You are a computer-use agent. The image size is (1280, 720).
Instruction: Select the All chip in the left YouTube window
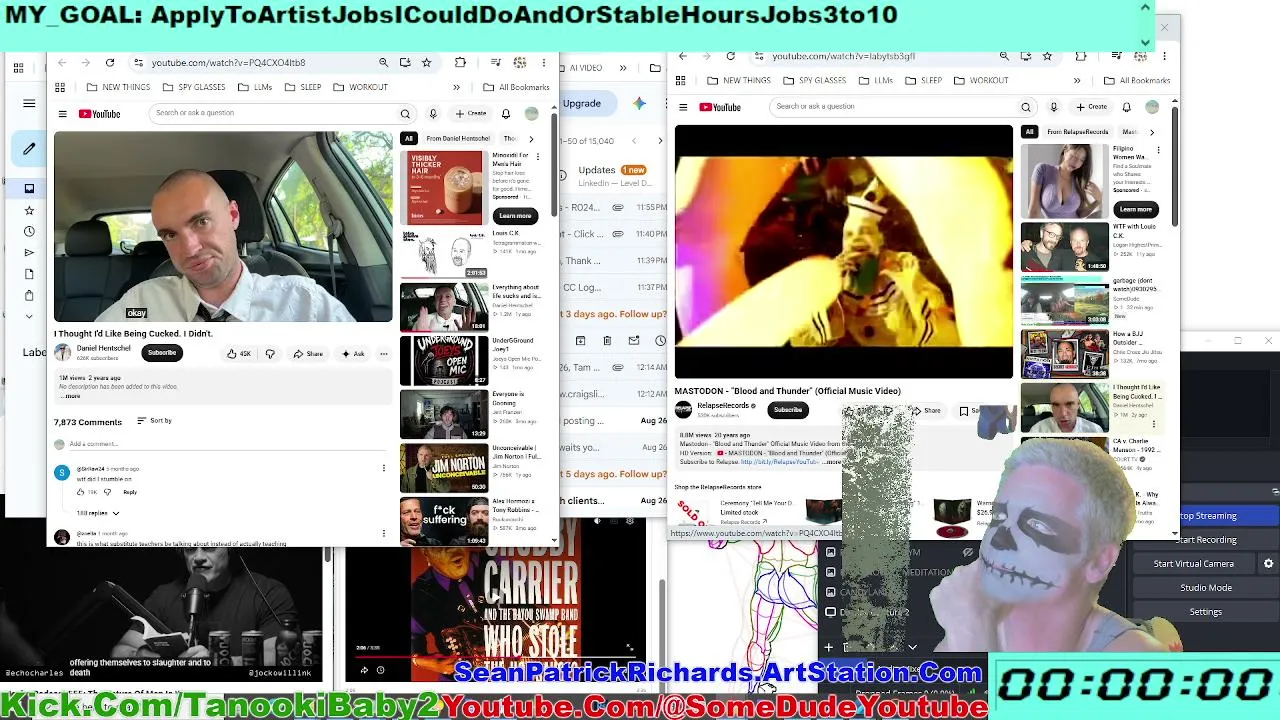408,138
